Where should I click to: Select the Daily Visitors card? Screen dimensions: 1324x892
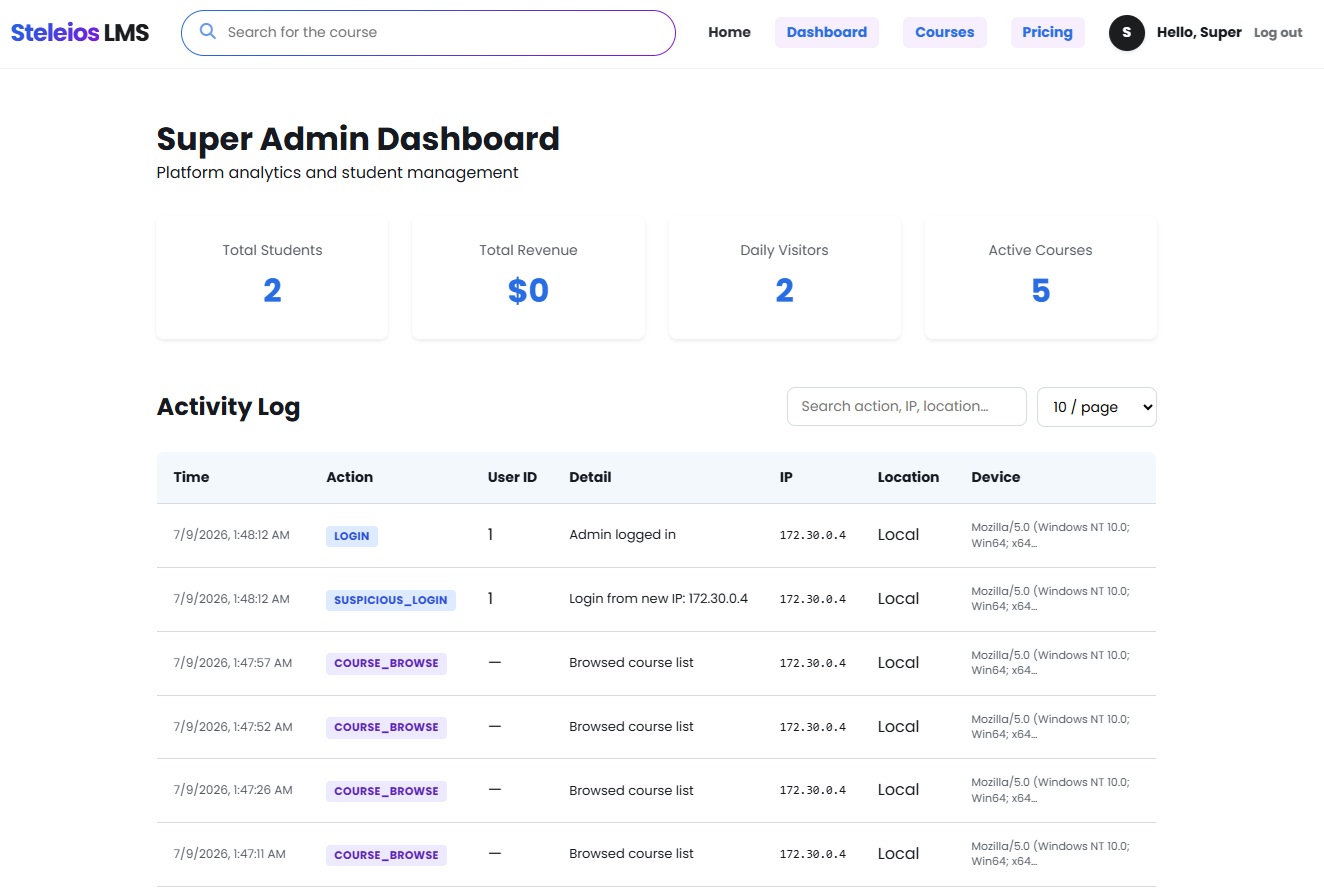pos(785,277)
